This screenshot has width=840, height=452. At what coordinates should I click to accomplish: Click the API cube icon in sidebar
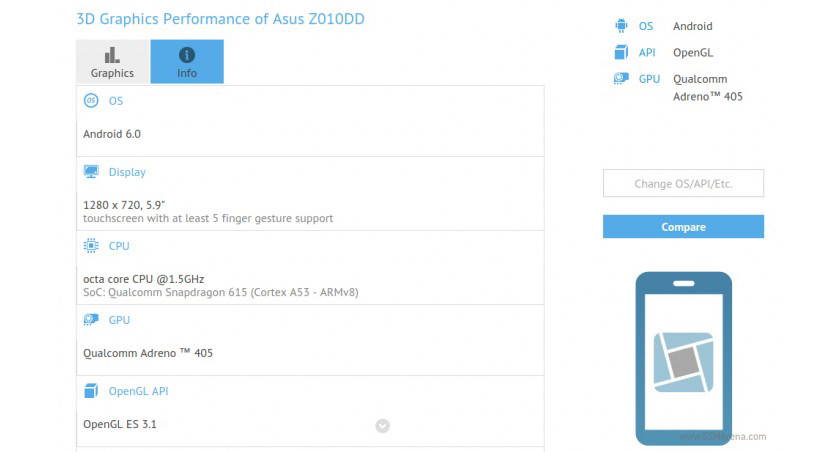pyautogui.click(x=621, y=52)
